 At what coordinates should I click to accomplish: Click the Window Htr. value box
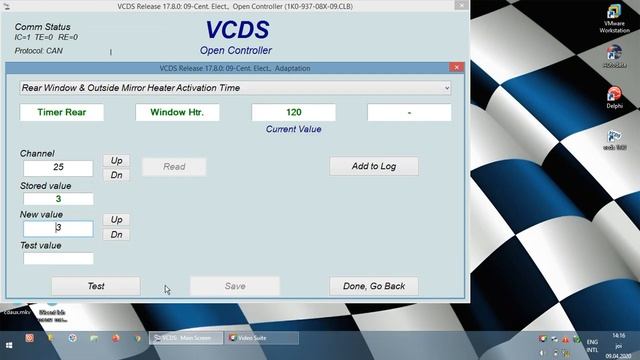point(177,112)
